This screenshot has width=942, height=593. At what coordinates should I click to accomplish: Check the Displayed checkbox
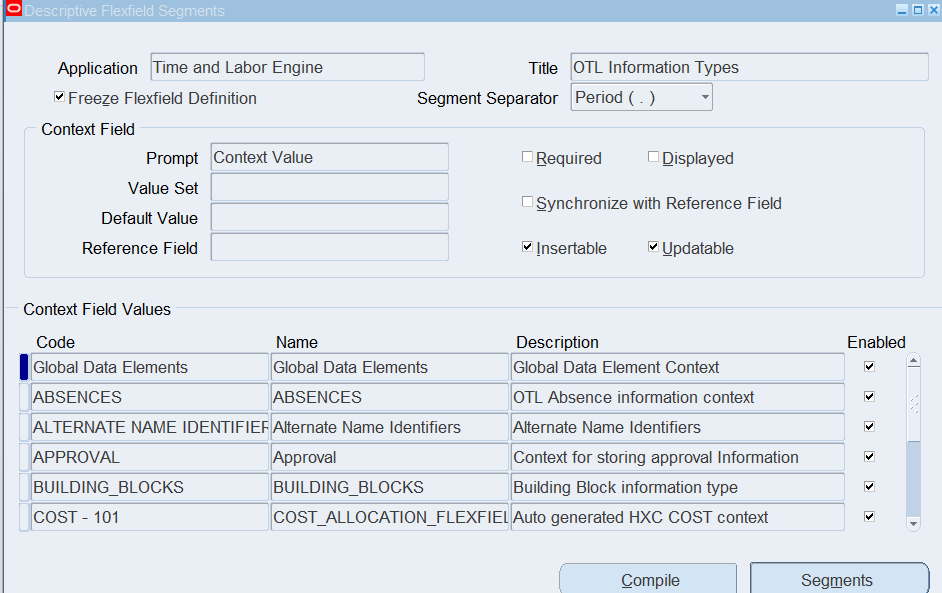click(x=653, y=157)
